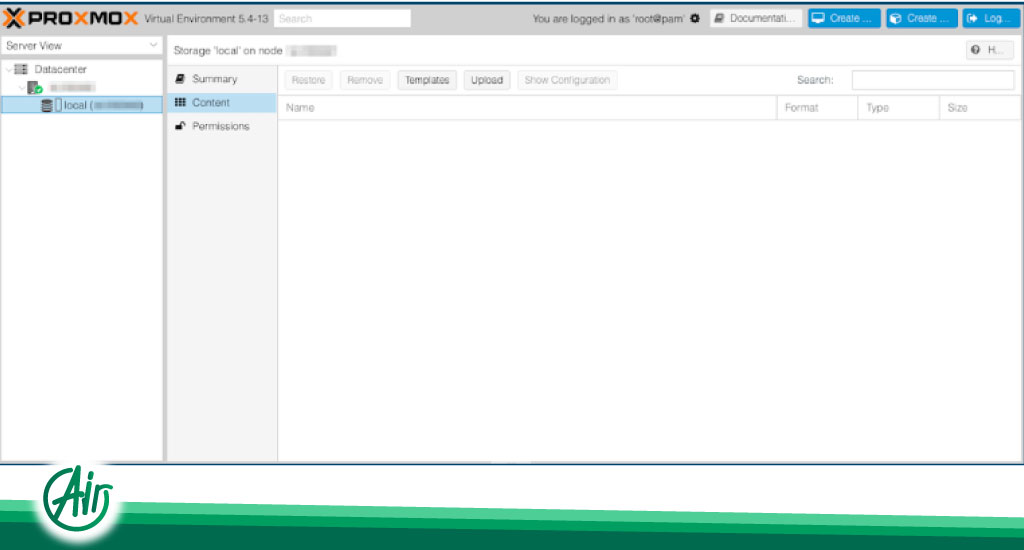Collapse the Datacenter tree node

pyautogui.click(x=8, y=69)
